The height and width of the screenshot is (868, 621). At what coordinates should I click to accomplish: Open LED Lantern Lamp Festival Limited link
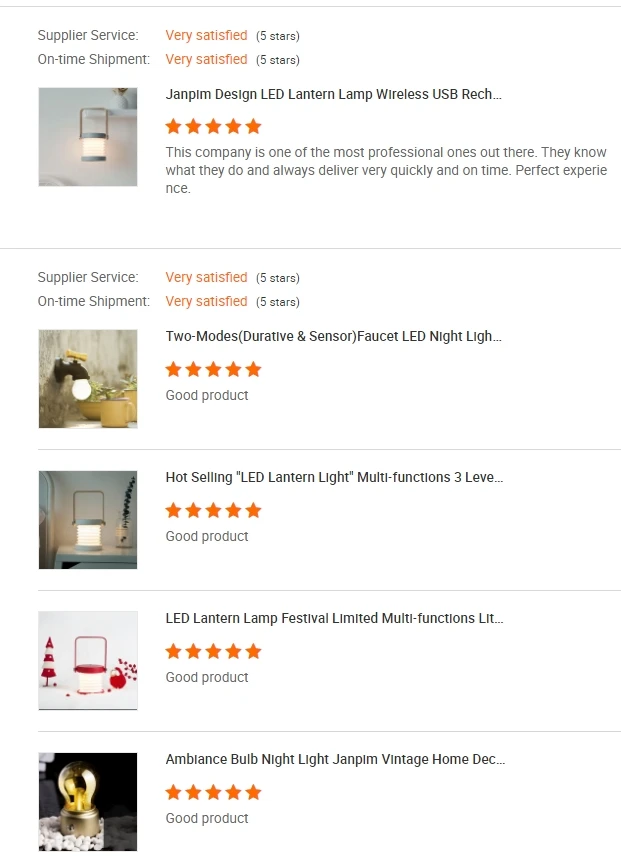334,619
